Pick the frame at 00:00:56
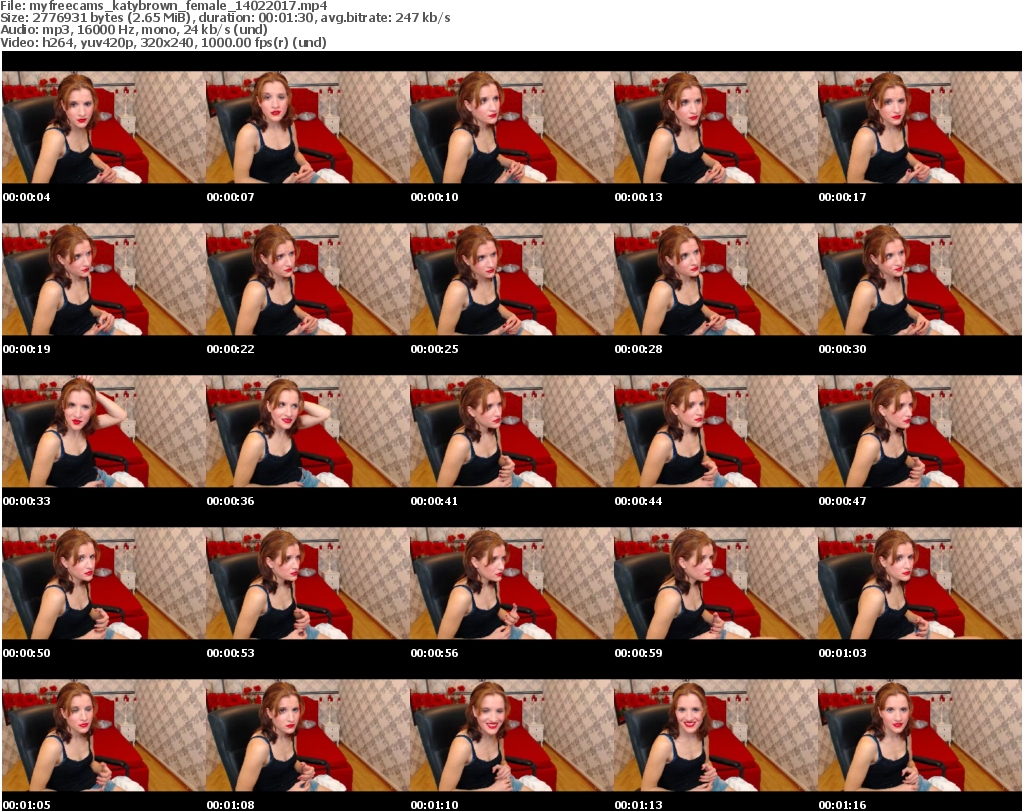Viewport: 1024px width, 811px height. [x=511, y=583]
